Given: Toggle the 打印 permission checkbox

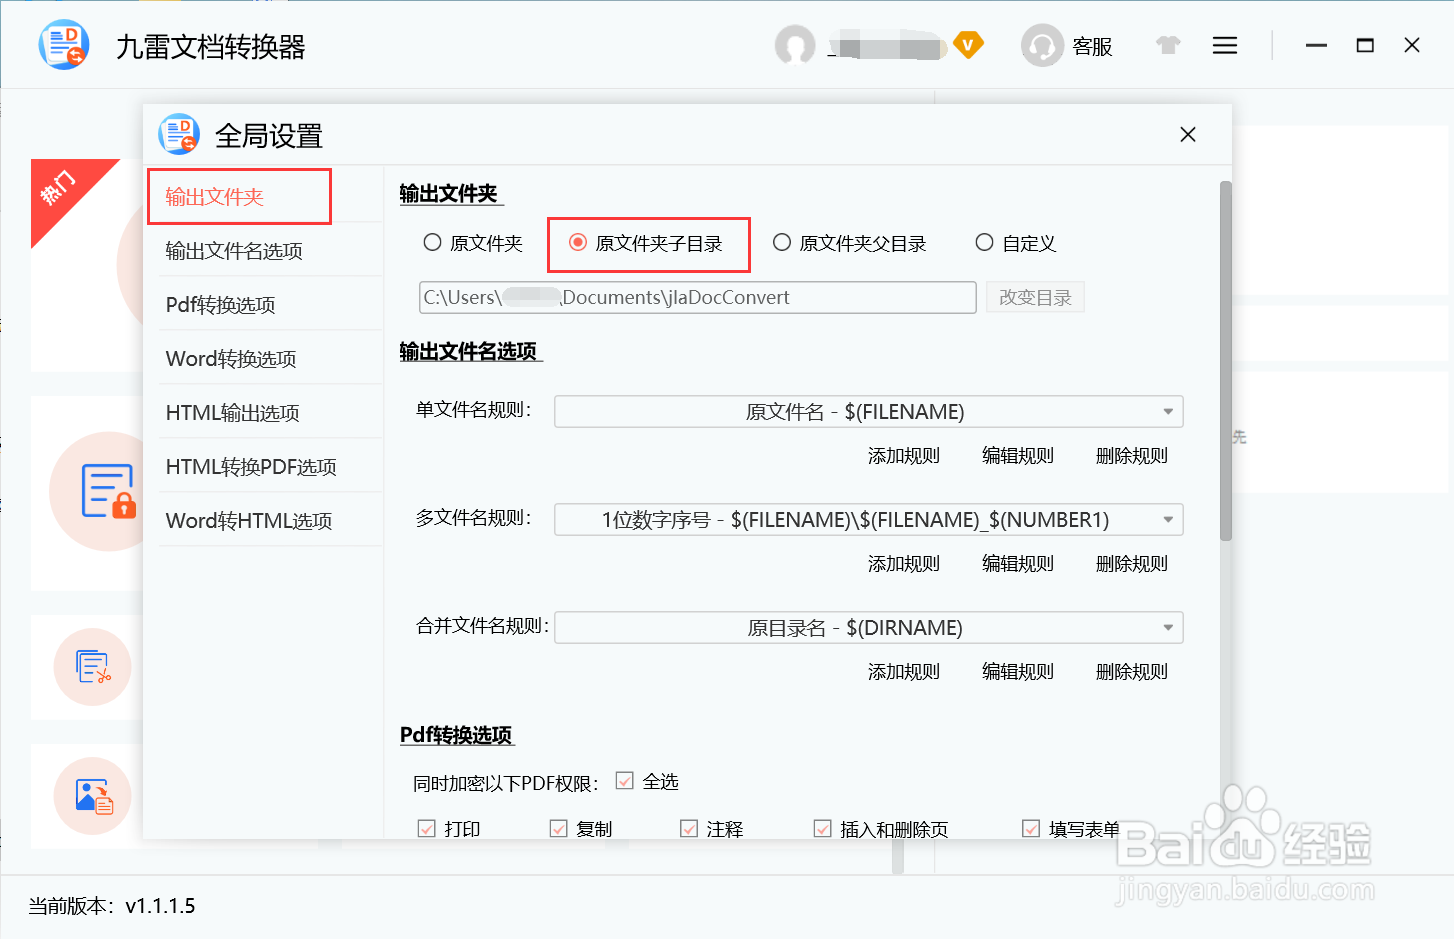Looking at the screenshot, I should coord(427,829).
